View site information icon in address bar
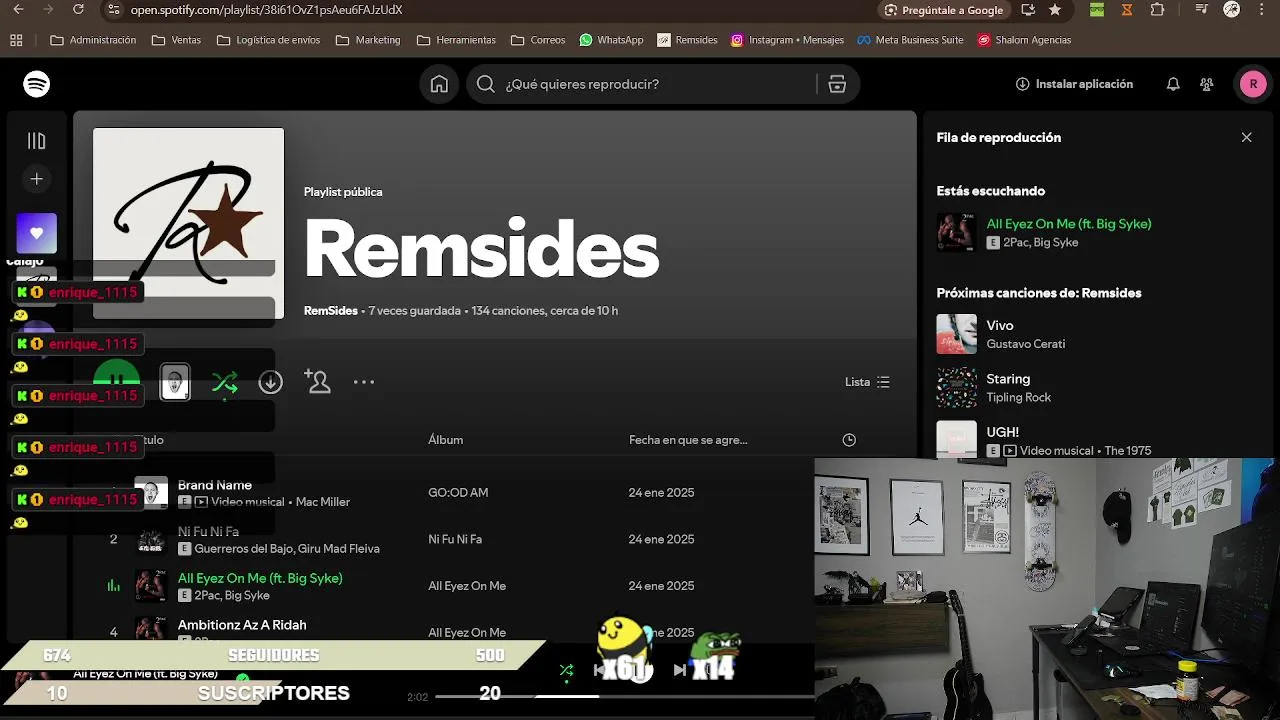This screenshot has width=1280, height=720. [x=114, y=10]
